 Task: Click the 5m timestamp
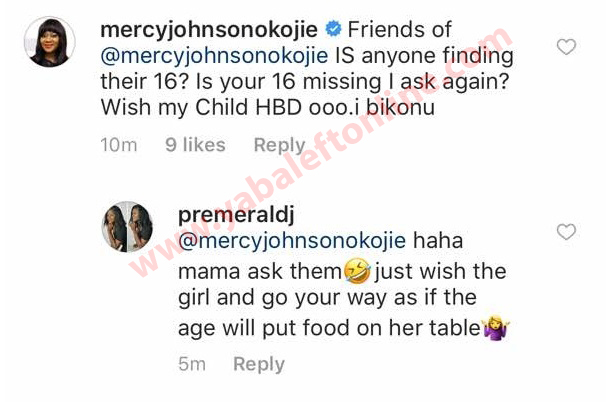[x=192, y=364]
